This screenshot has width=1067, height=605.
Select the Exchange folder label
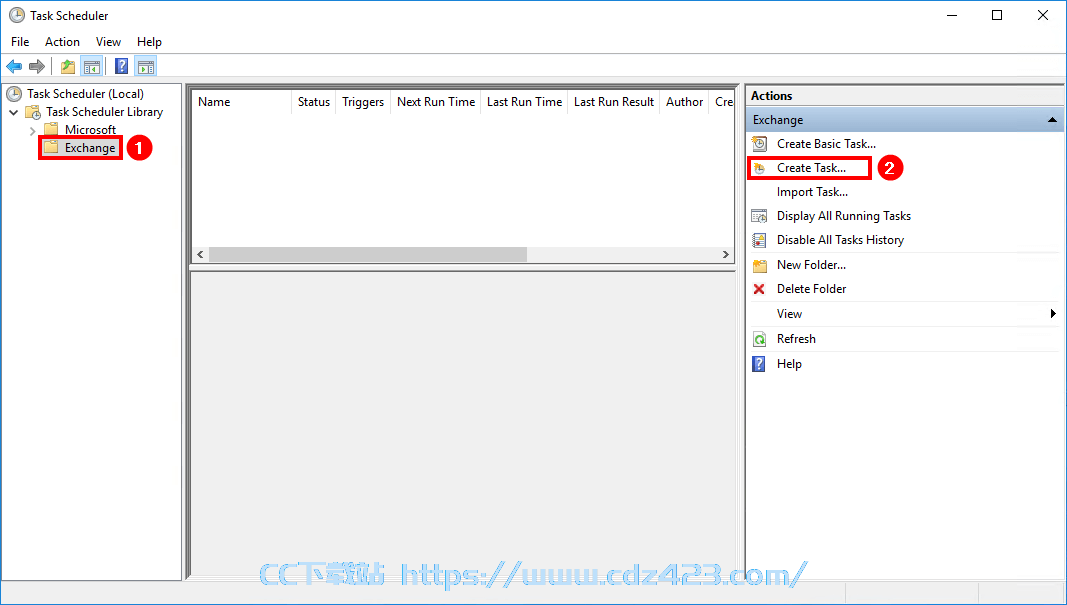point(90,148)
